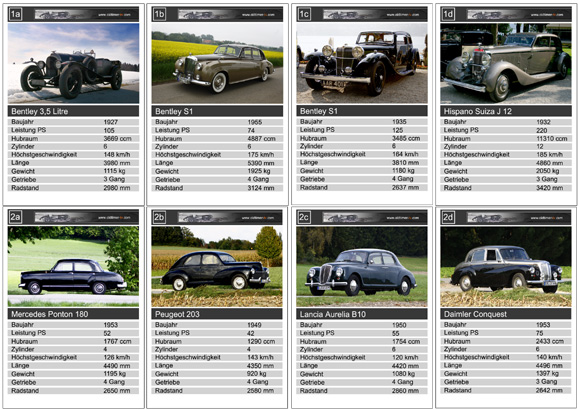
Task: Click the "2637 mm" Radstand value
Action: (405, 187)
